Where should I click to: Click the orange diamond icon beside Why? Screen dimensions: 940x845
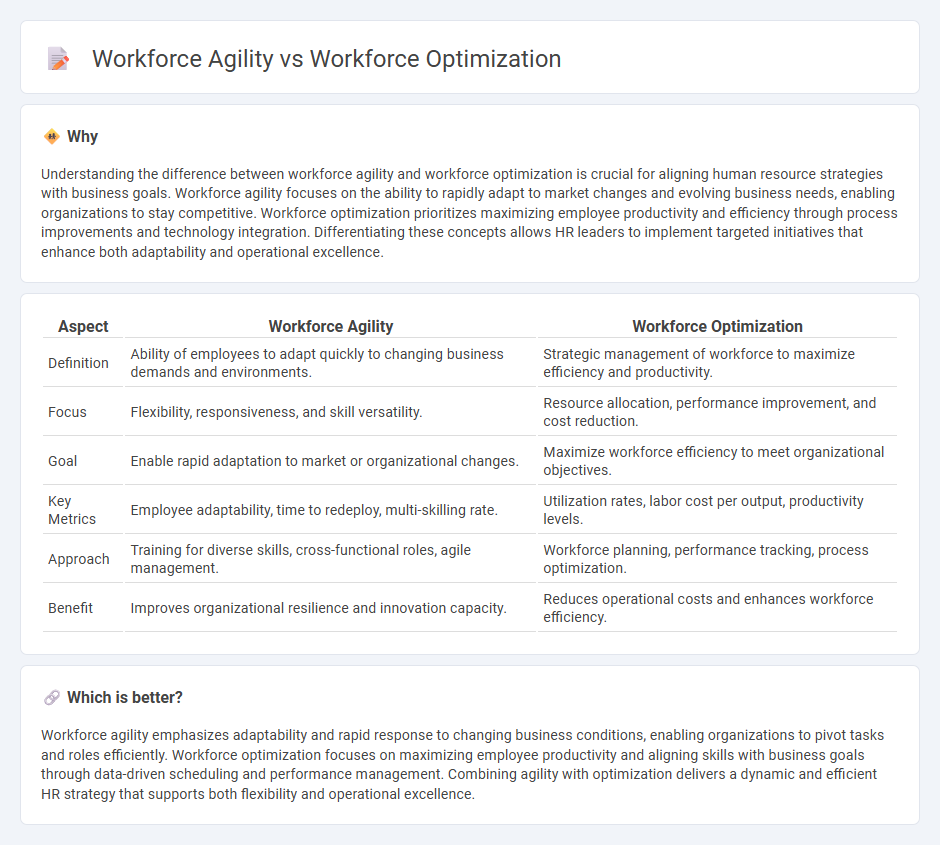pyautogui.click(x=52, y=137)
